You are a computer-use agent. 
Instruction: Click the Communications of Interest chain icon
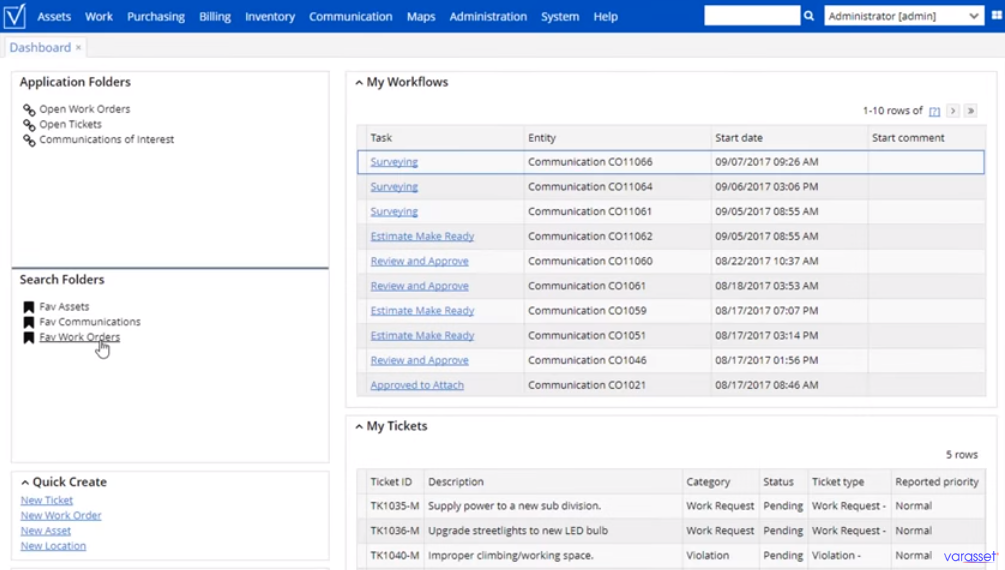29,140
